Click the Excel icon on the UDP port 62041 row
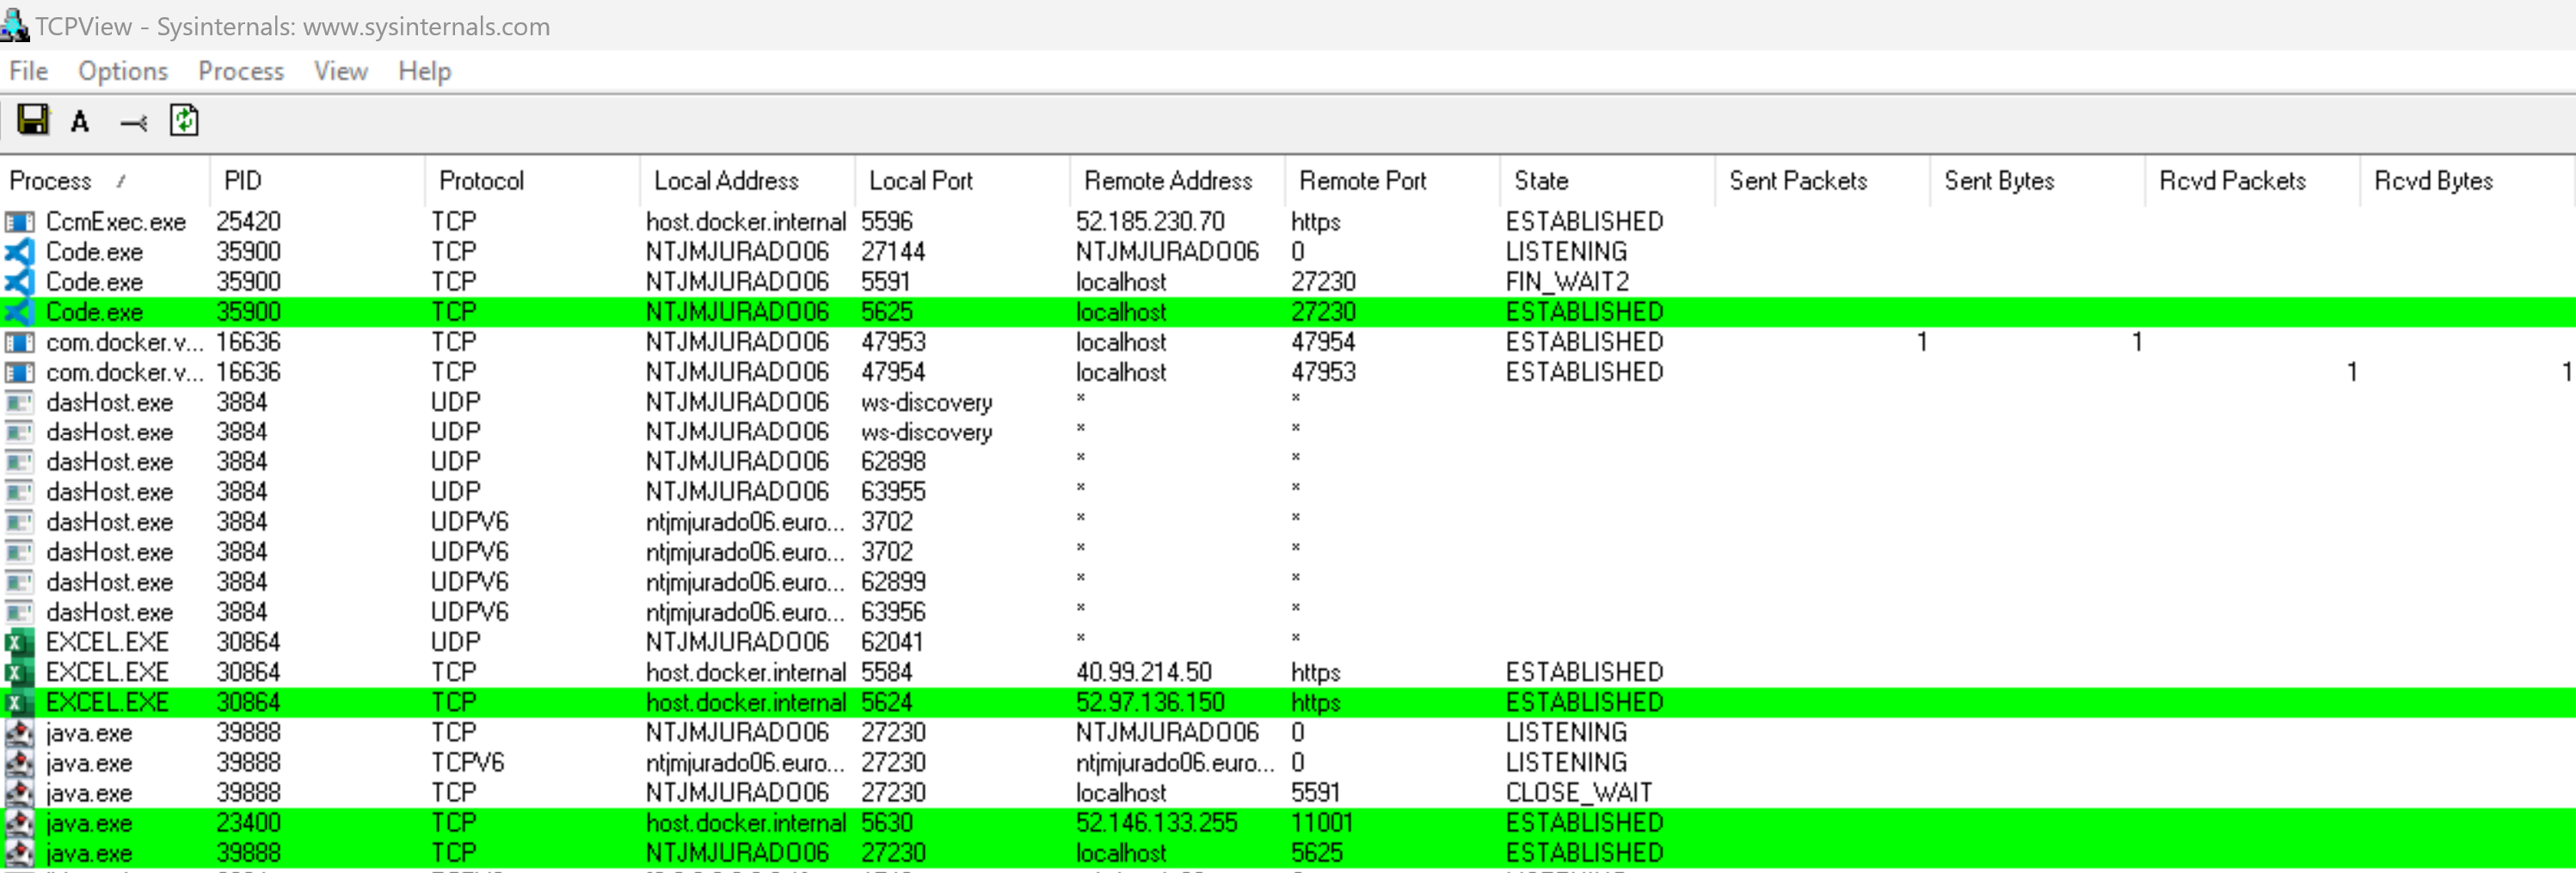2576x873 pixels. click(x=19, y=642)
